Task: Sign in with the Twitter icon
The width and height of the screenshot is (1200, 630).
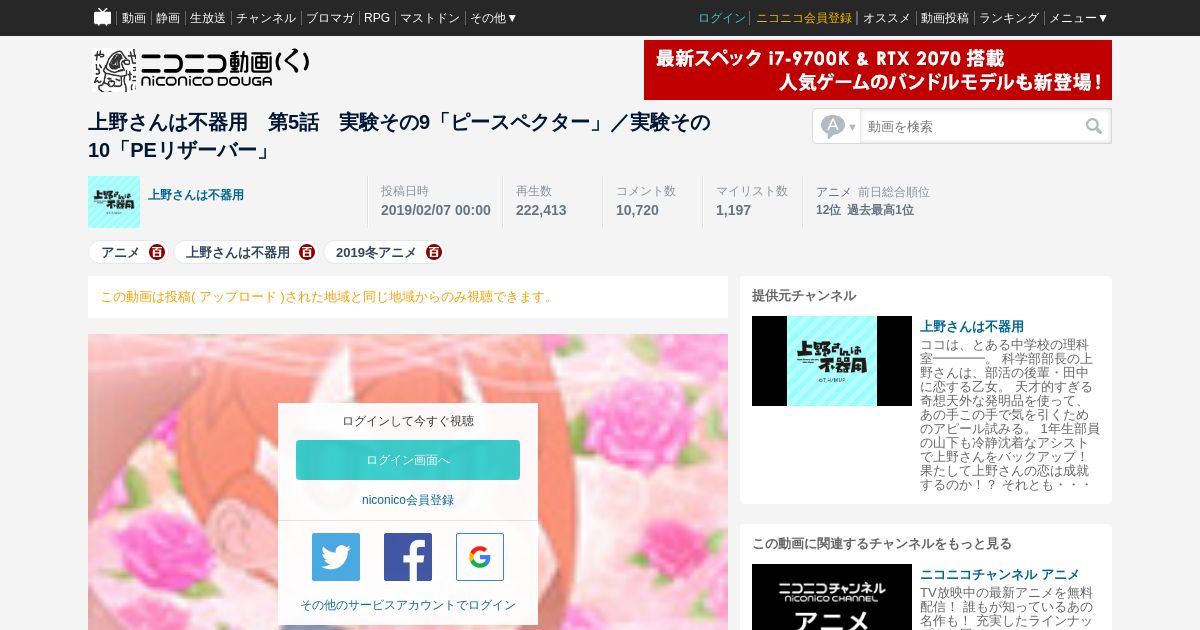Action: coord(336,557)
